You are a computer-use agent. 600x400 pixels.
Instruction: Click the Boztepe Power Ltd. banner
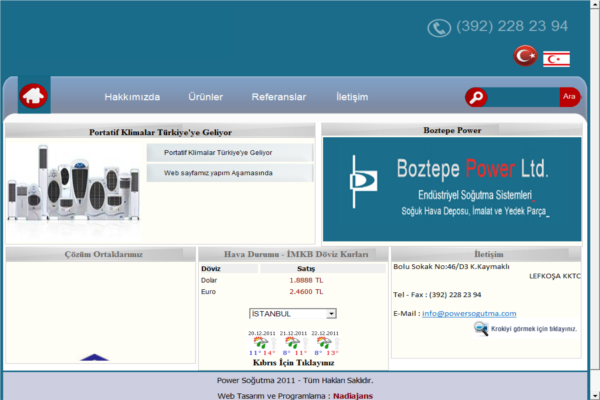452,189
